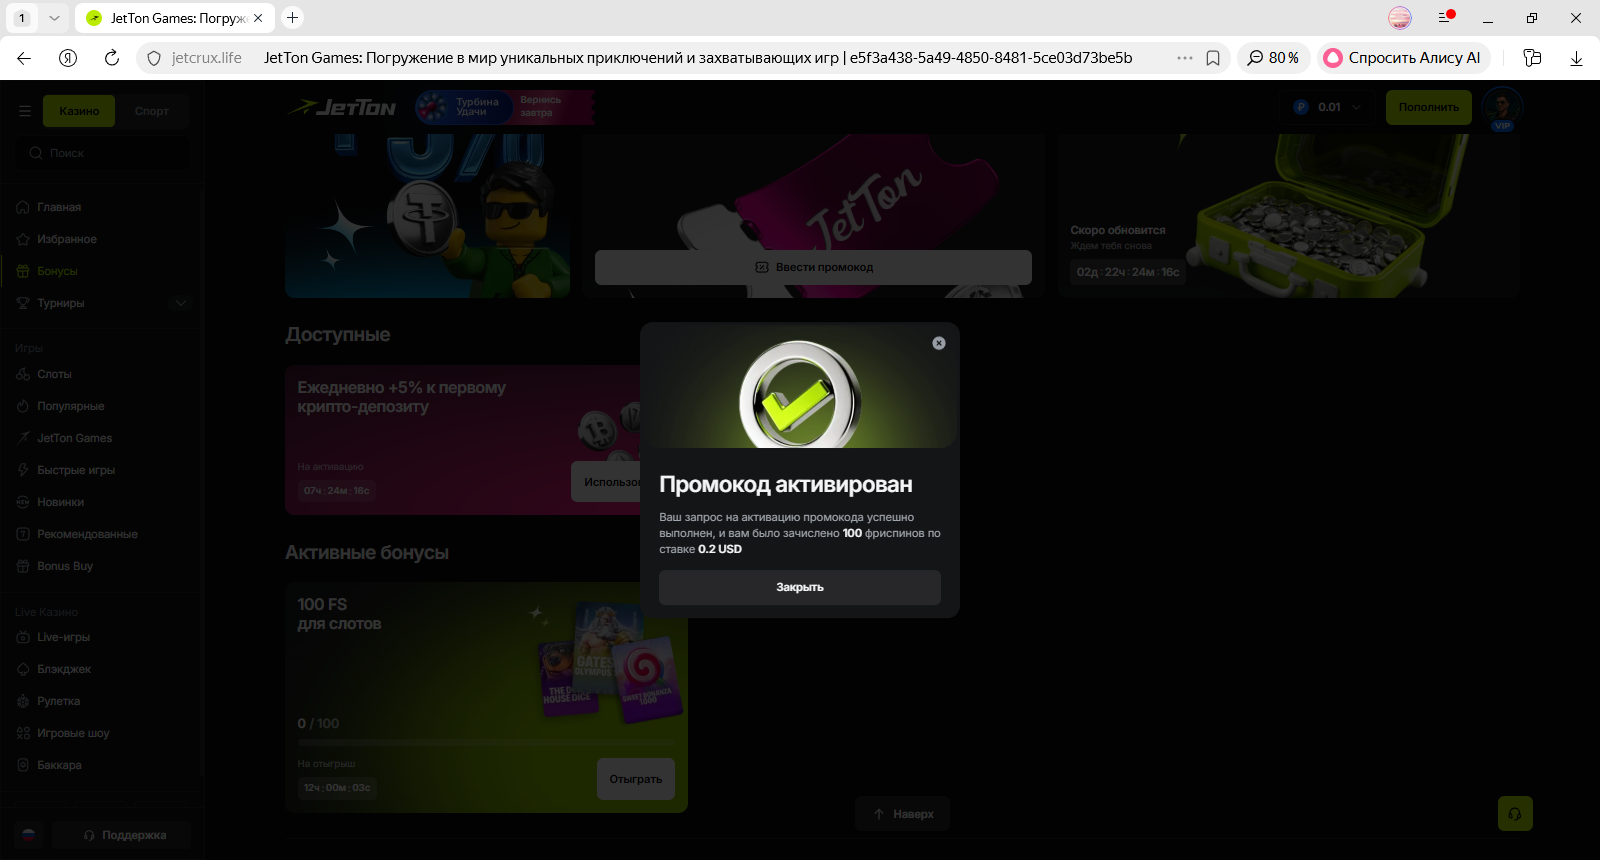Viewport: 1600px width, 860px height.
Task: Switch to the Спорт tab
Action: (152, 111)
